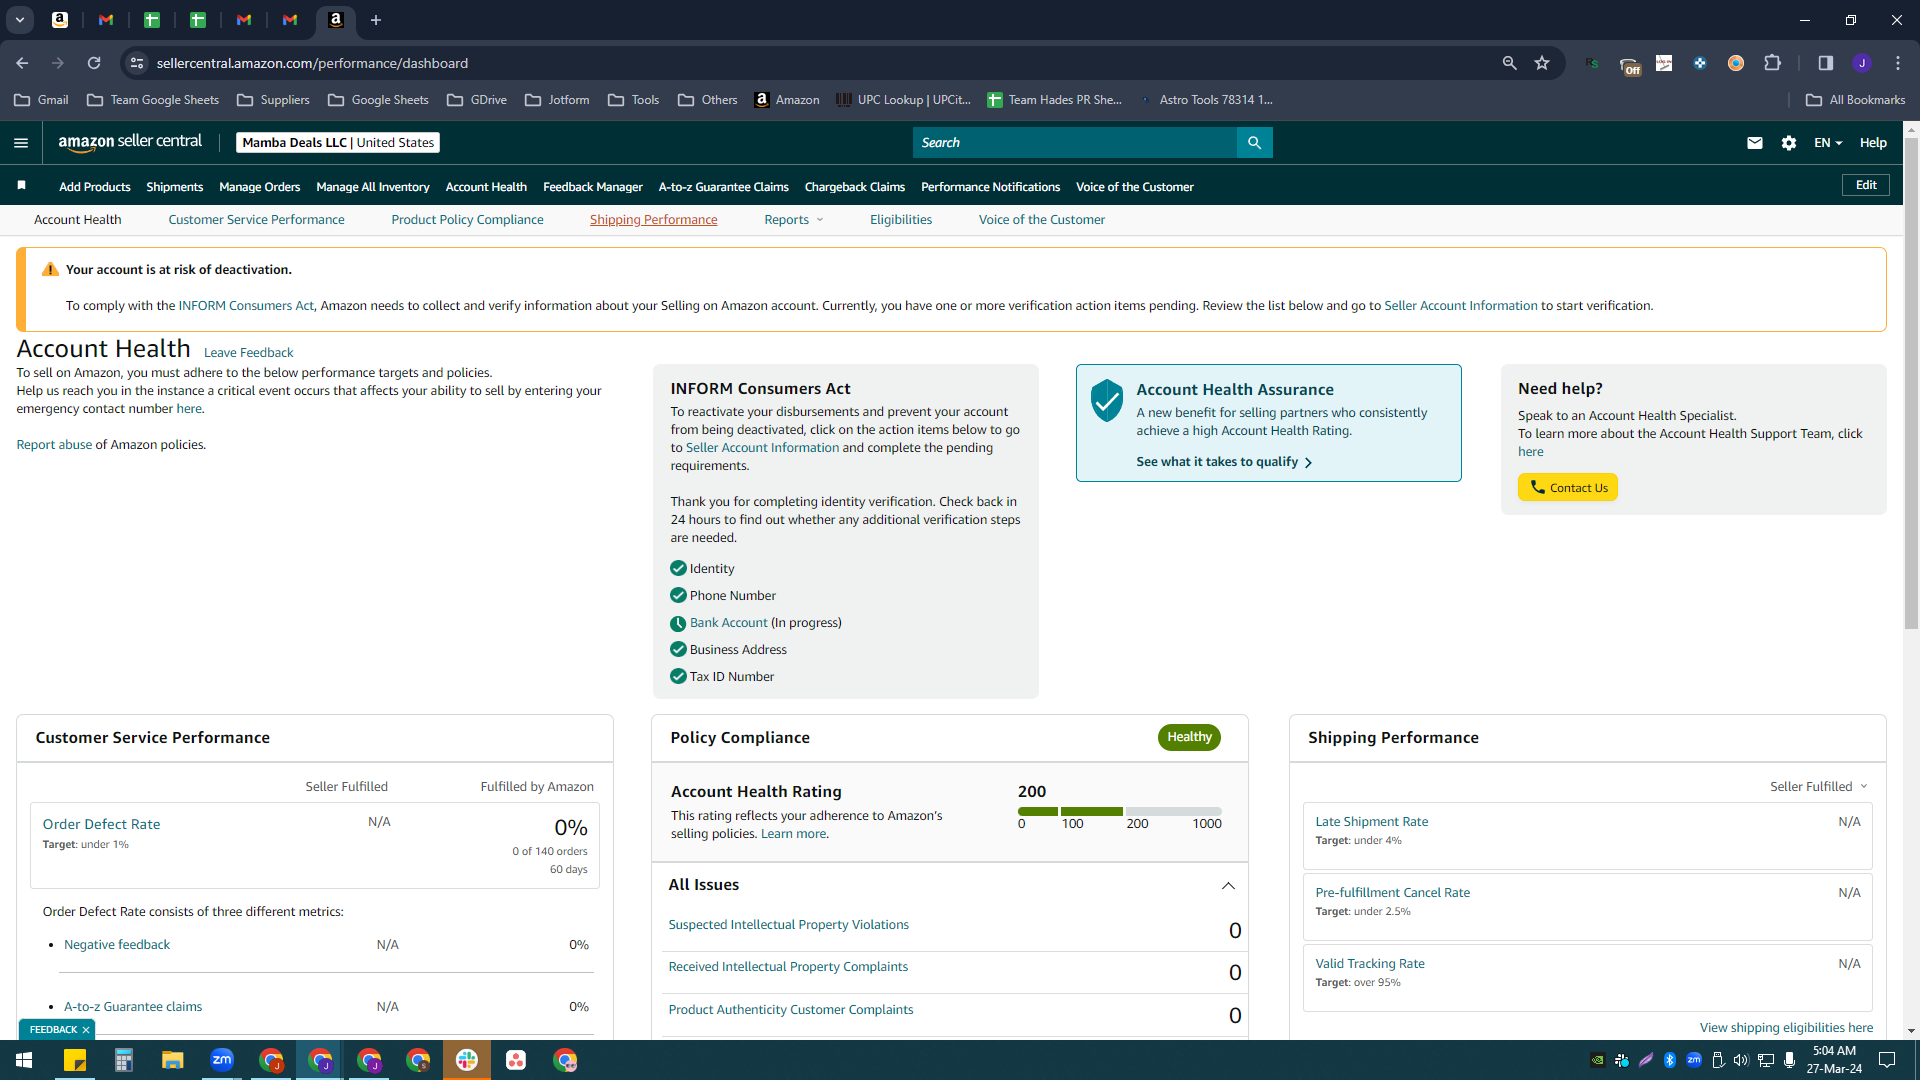Image resolution: width=1920 pixels, height=1080 pixels.
Task: Go back with the browser back arrow
Action: [x=22, y=63]
